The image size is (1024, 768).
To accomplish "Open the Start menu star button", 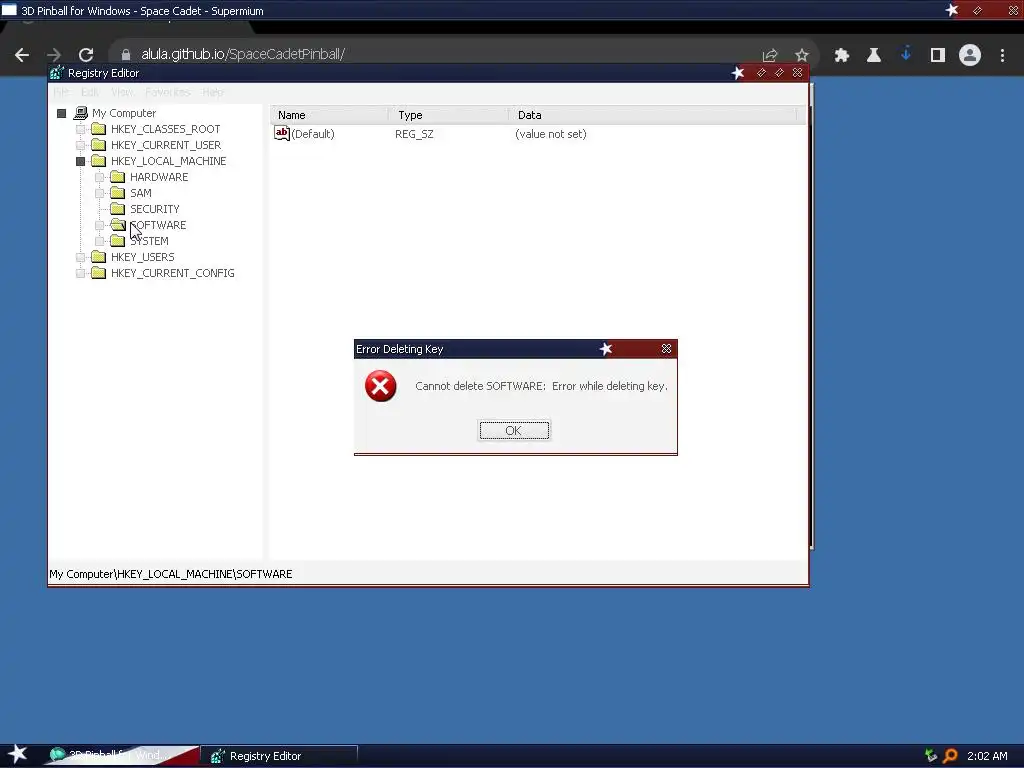I will pos(17,754).
